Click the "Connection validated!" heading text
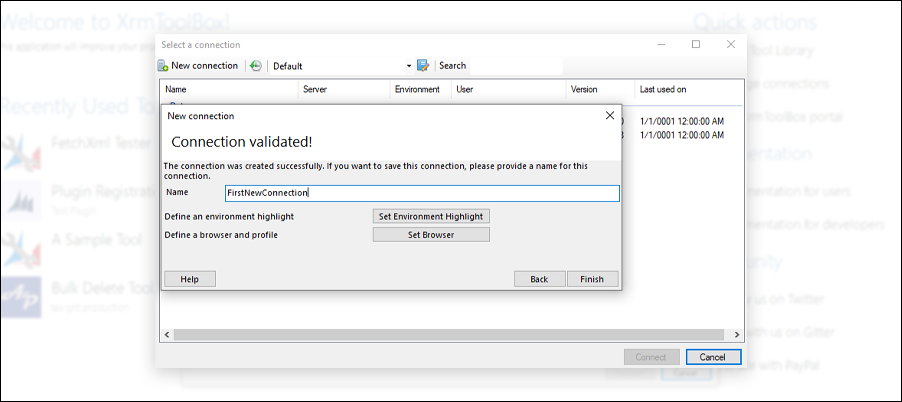 point(242,141)
